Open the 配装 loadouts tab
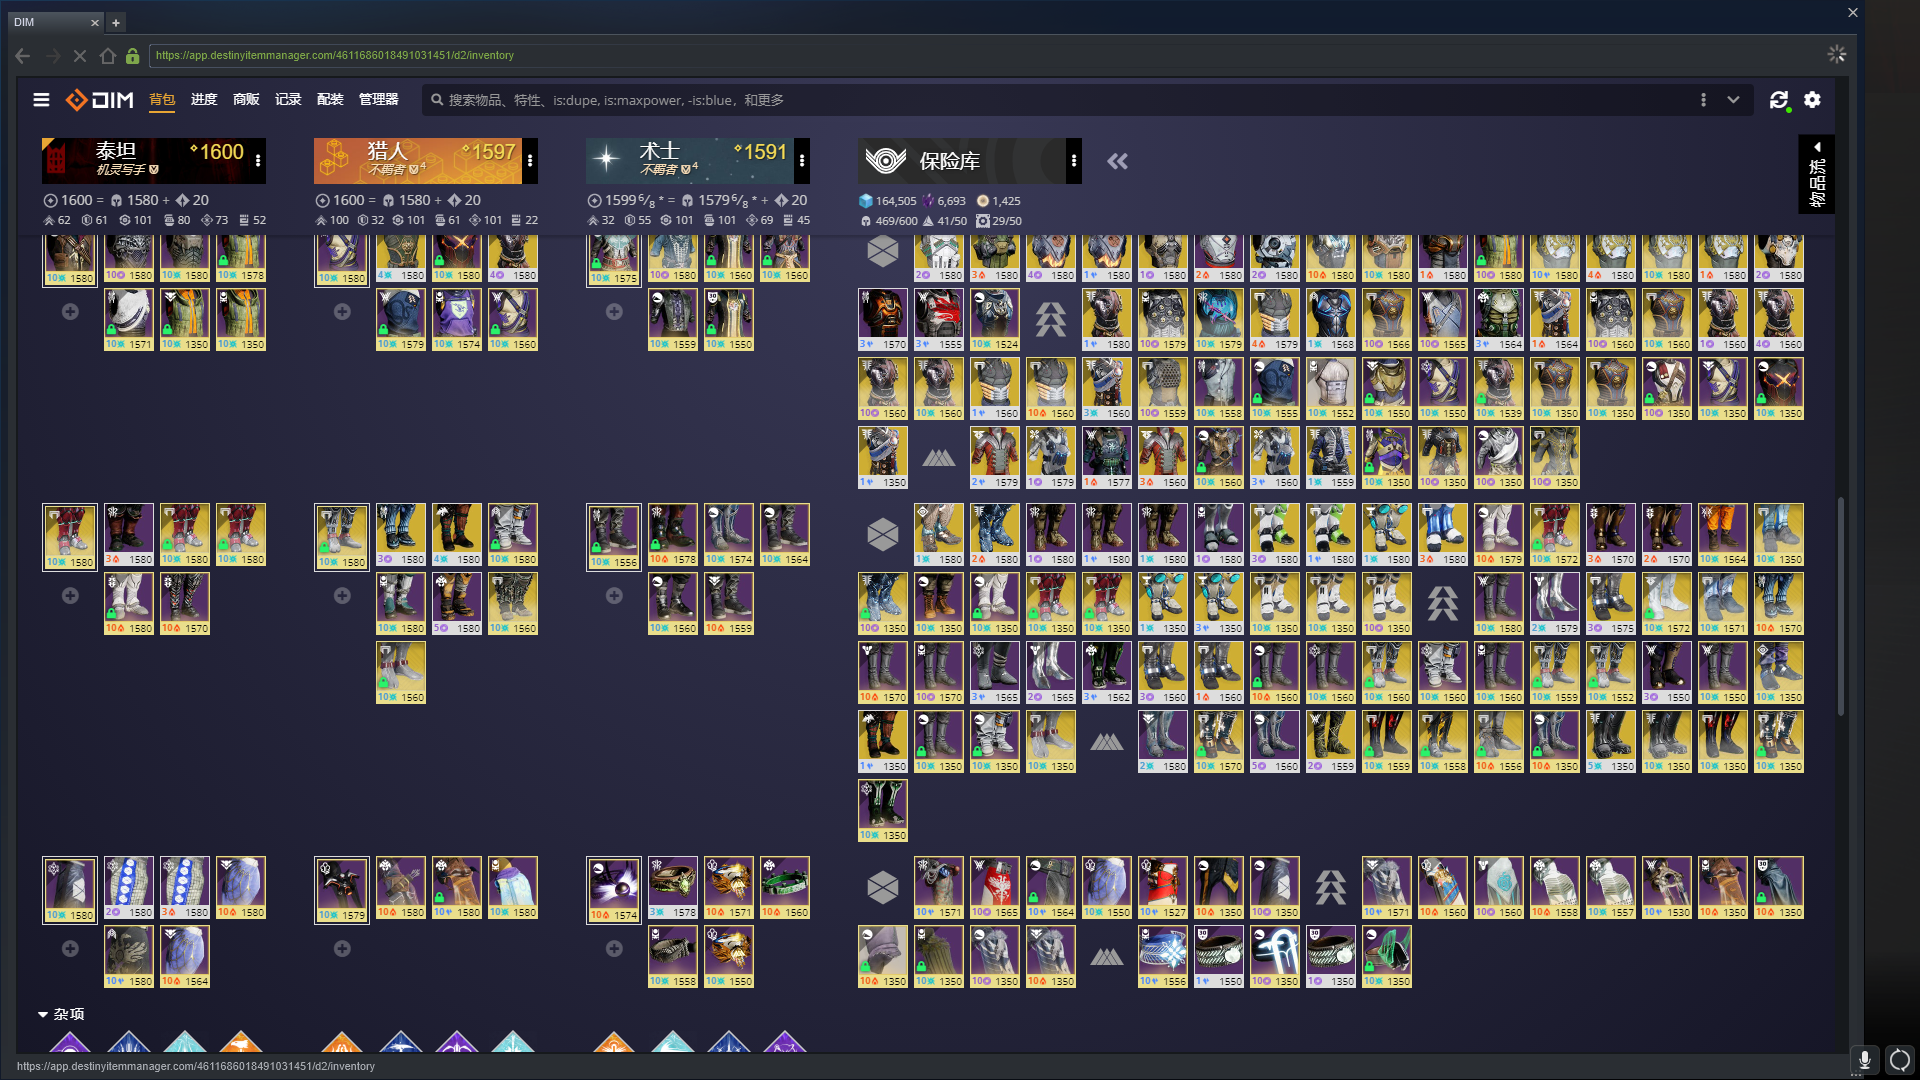This screenshot has width=1920, height=1080. (x=330, y=99)
